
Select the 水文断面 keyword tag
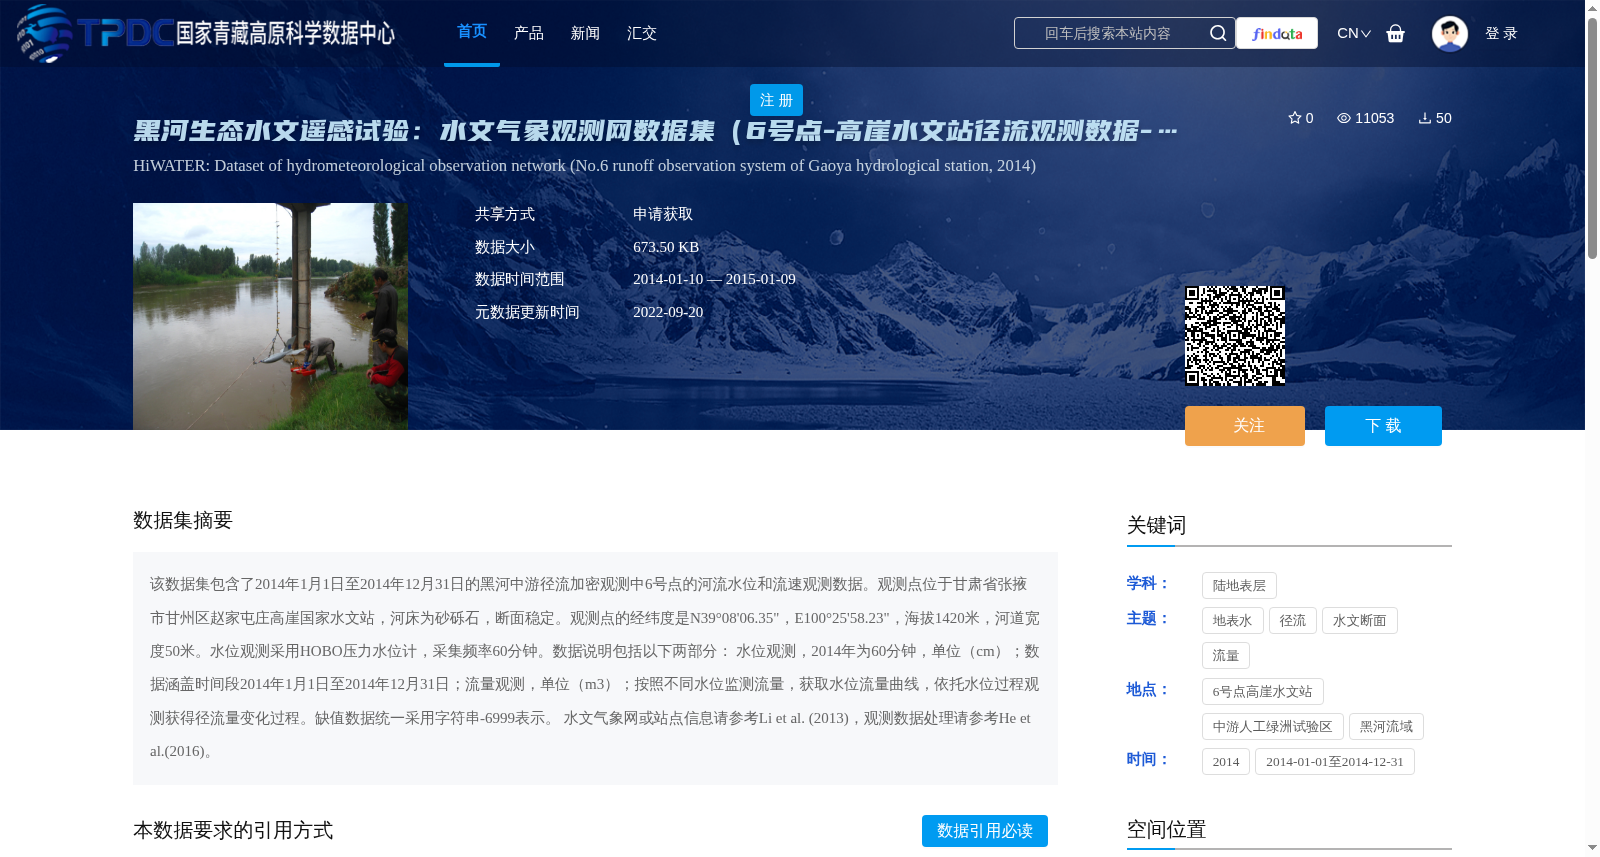[x=1360, y=621]
